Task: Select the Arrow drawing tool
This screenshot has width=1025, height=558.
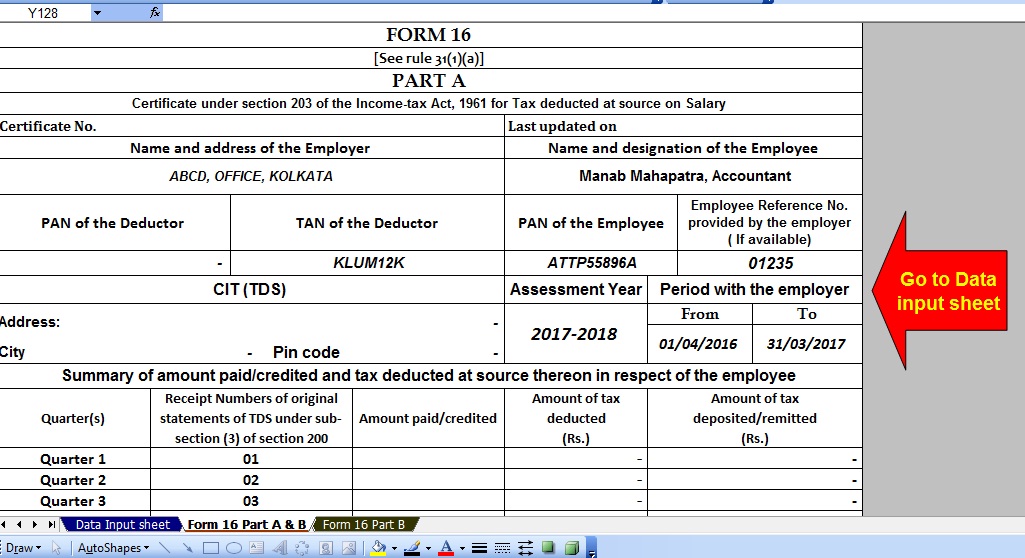Action: [188, 548]
